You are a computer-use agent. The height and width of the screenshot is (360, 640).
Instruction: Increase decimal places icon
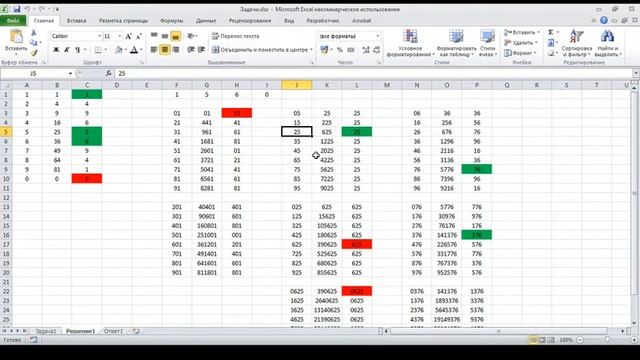click(366, 50)
